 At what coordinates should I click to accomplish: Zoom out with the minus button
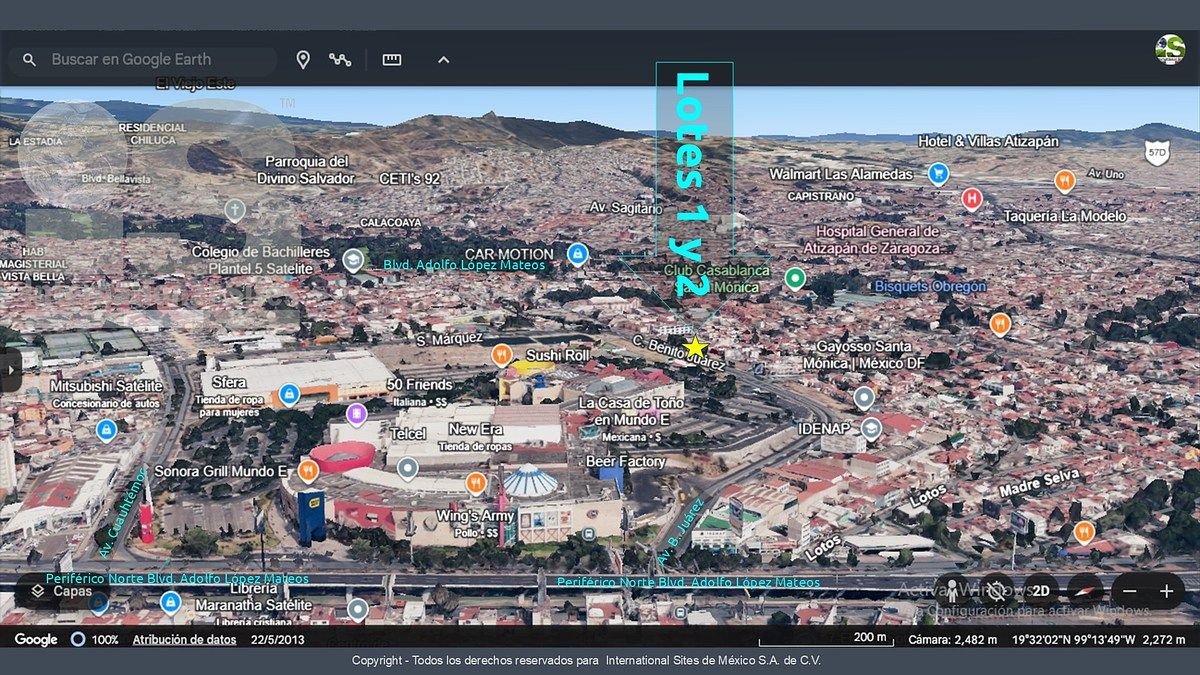[1129, 591]
